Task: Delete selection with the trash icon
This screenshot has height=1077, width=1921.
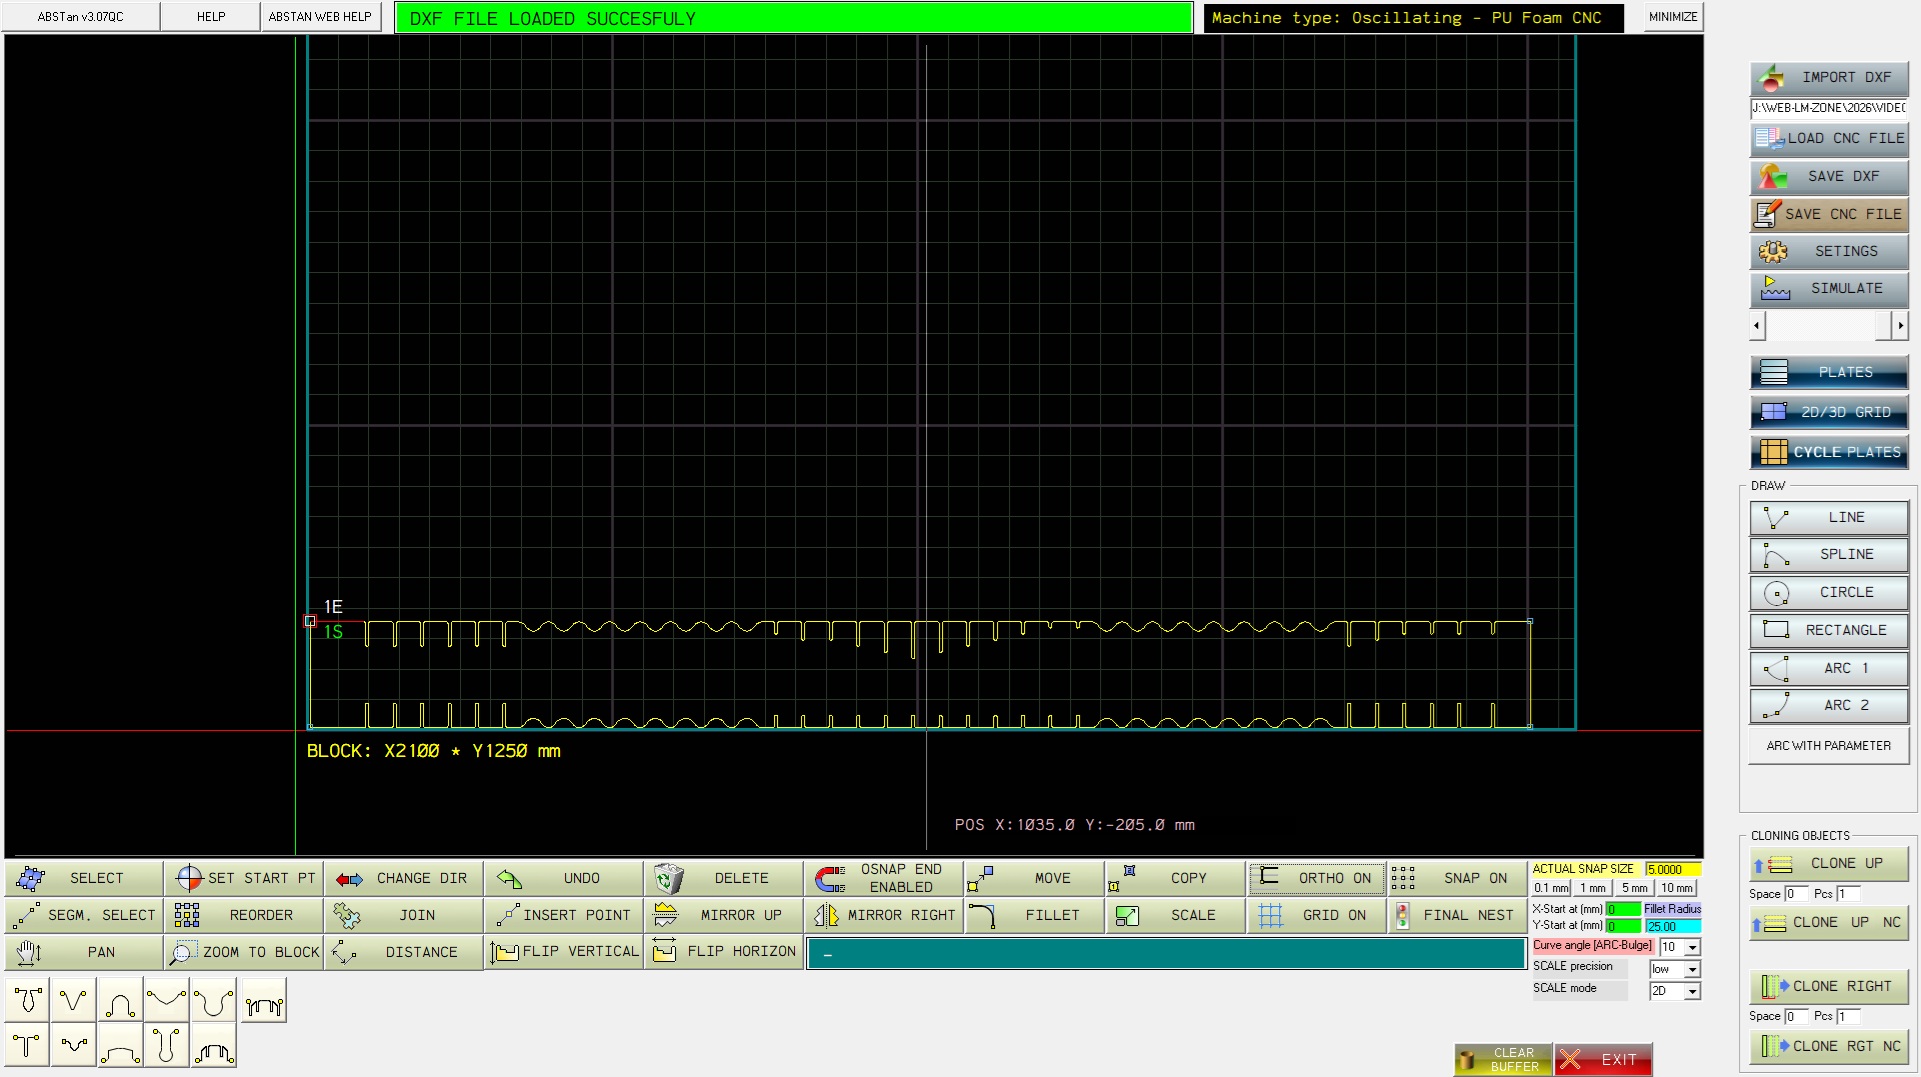Action: (x=668, y=879)
